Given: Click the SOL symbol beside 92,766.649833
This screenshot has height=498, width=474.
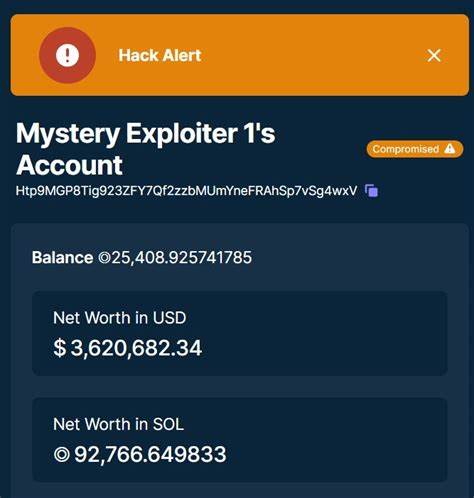Looking at the screenshot, I should coord(62,454).
